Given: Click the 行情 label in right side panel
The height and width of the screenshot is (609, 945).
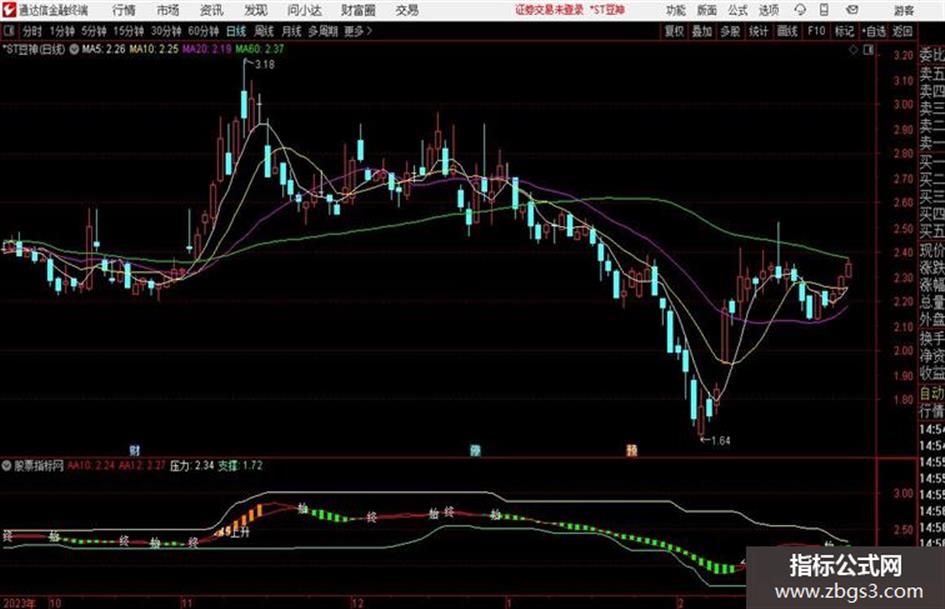Looking at the screenshot, I should [x=932, y=411].
